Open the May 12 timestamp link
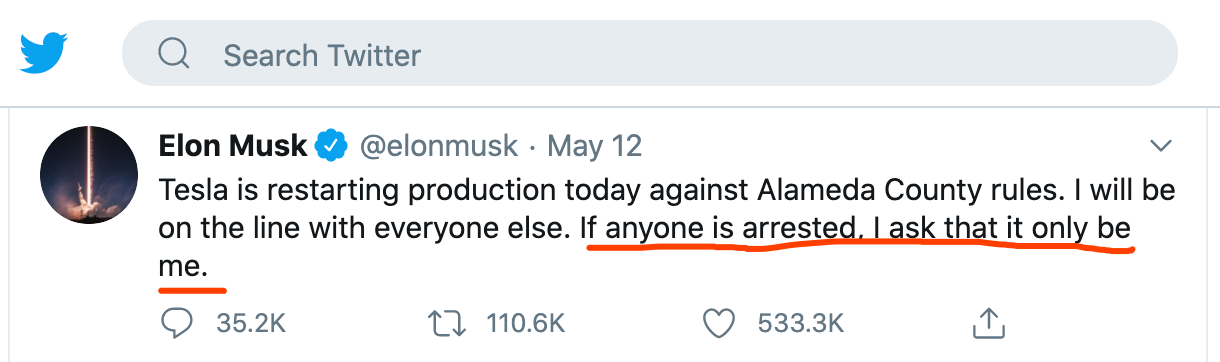This screenshot has width=1220, height=362. click(594, 147)
